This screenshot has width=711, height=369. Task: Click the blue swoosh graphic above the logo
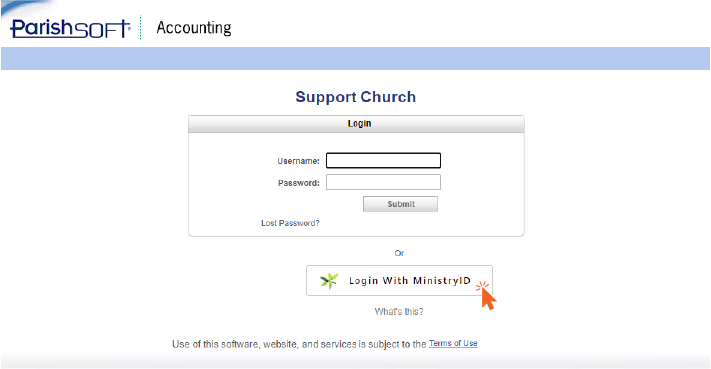click(x=27, y=8)
